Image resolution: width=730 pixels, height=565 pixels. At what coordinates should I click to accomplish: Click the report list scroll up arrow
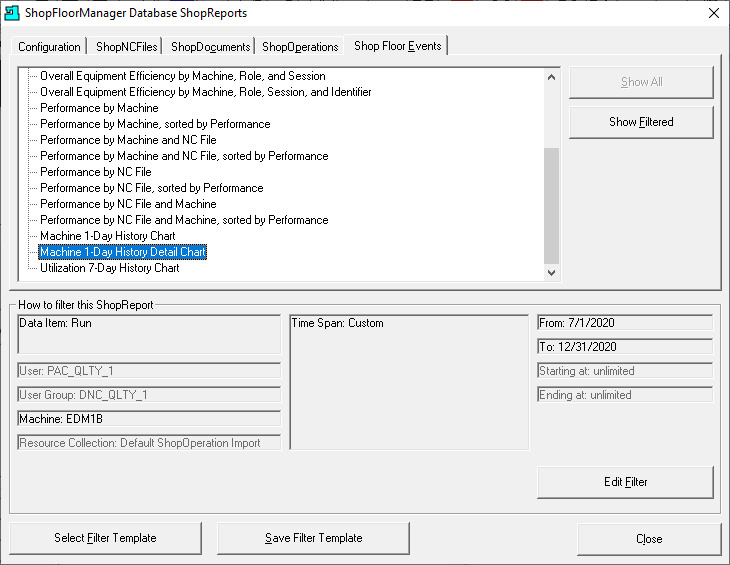coord(552,77)
